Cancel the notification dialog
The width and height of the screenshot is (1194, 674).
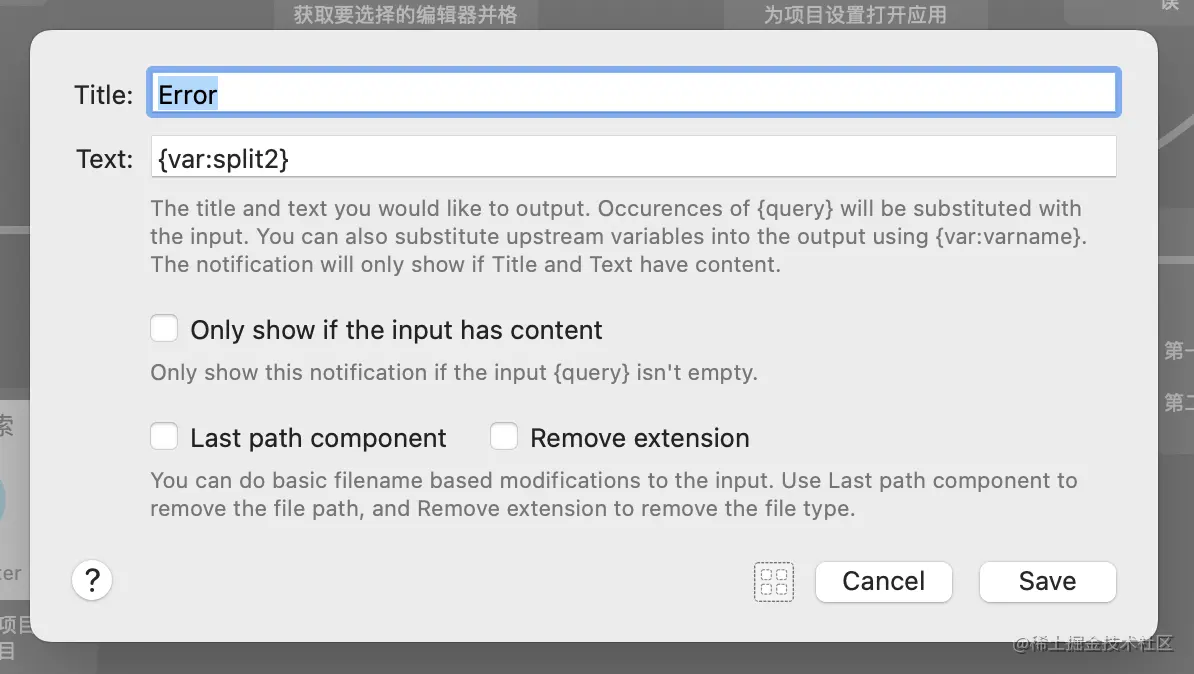pyautogui.click(x=883, y=581)
